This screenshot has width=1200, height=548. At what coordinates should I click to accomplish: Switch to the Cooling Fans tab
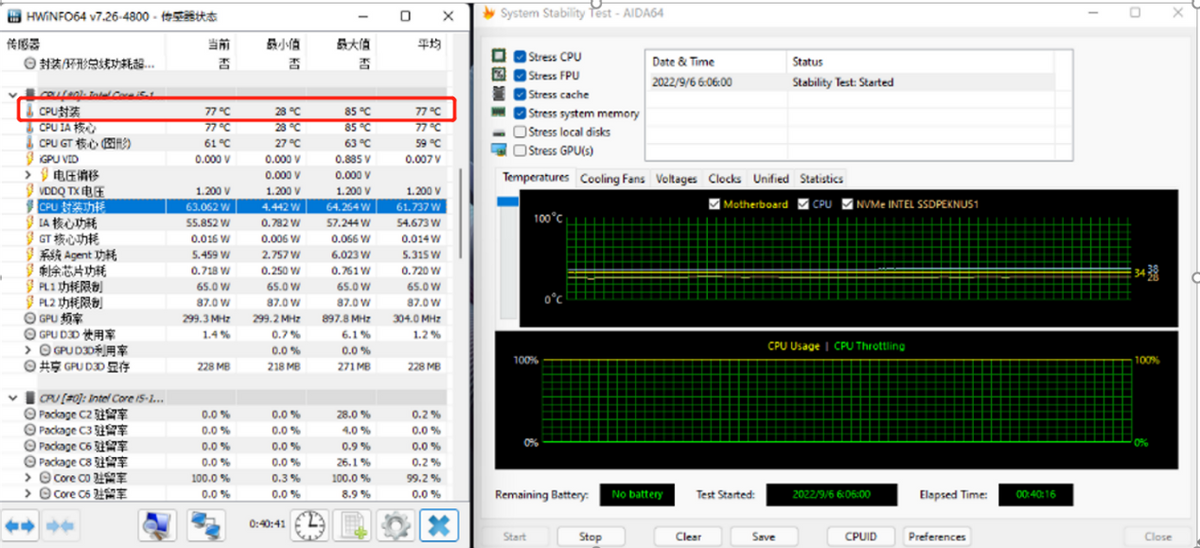point(613,179)
